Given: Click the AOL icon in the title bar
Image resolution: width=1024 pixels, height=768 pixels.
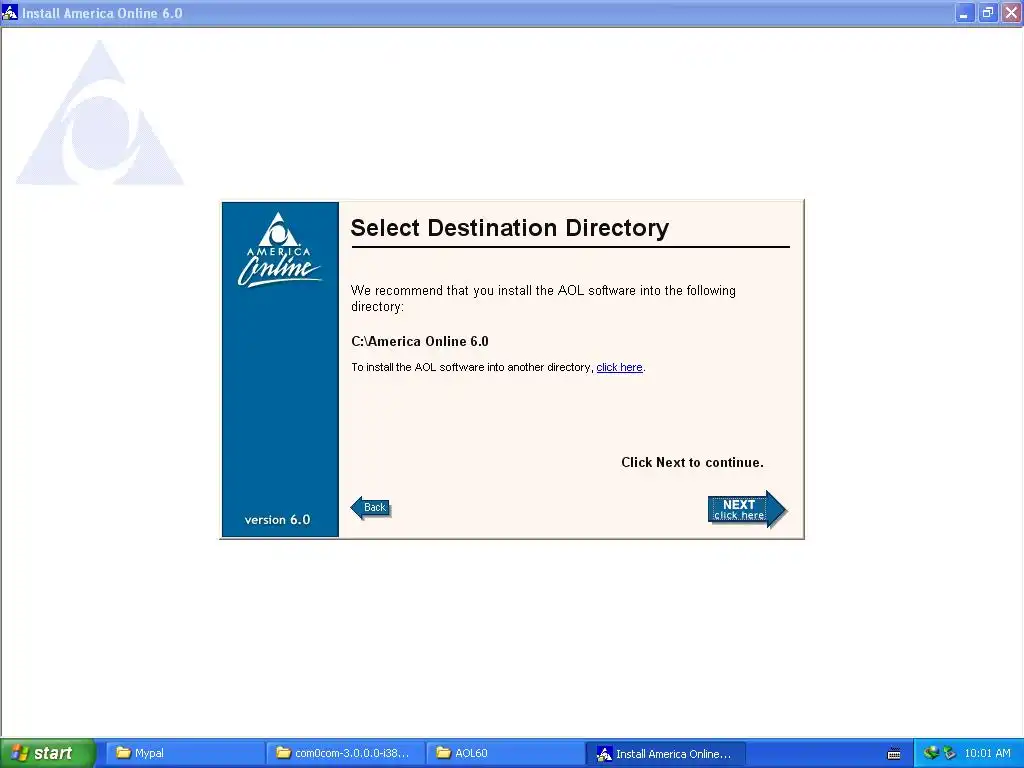Looking at the screenshot, I should [10, 12].
